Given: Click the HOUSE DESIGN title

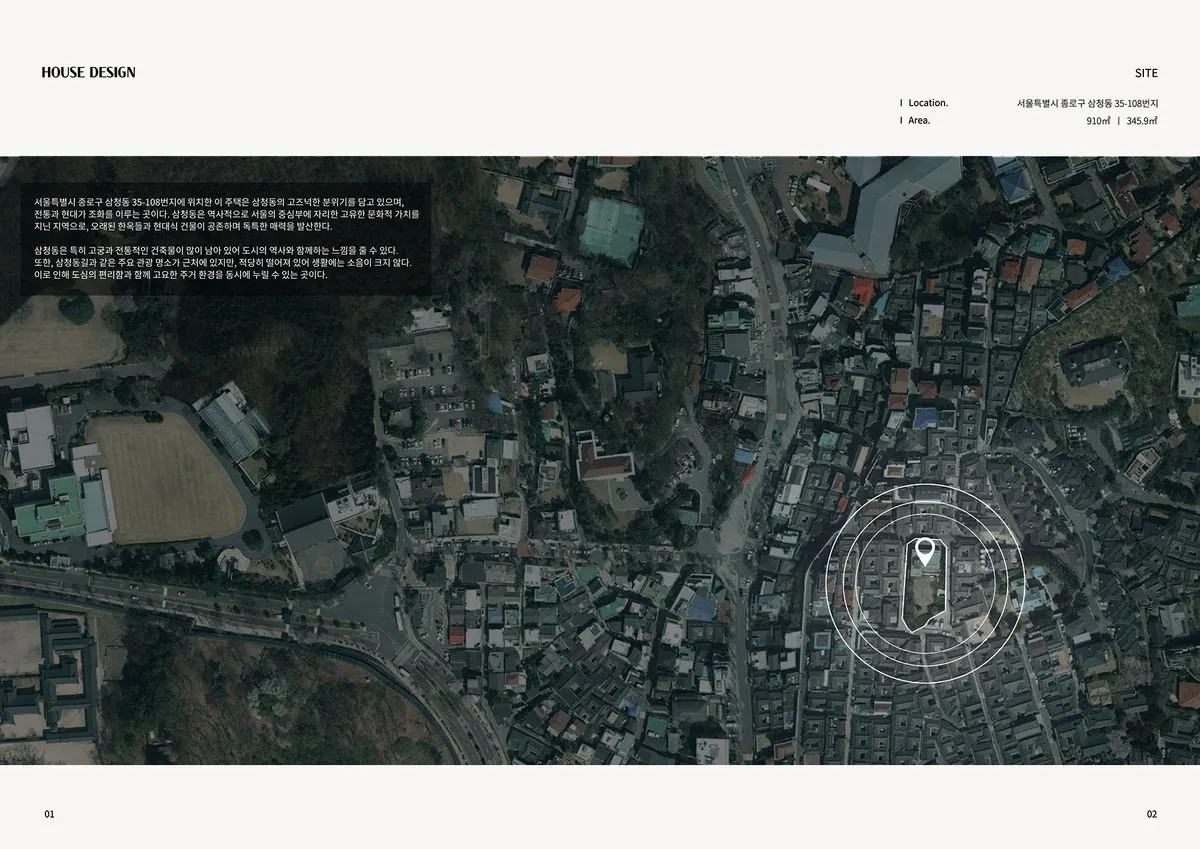Looking at the screenshot, I should click(x=89, y=72).
